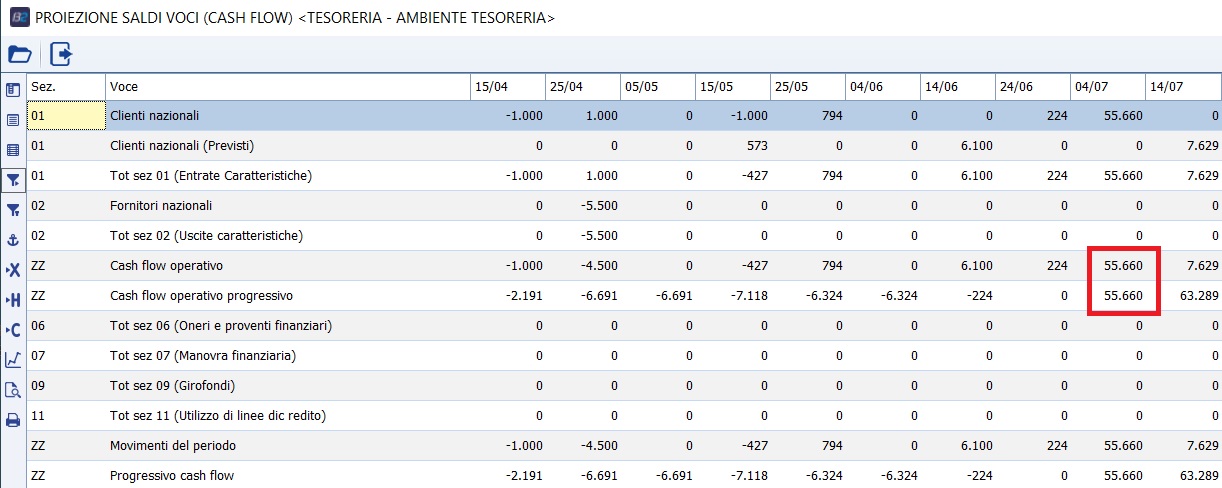Click the printer icon in sidebar
The image size is (1222, 488).
[13, 420]
